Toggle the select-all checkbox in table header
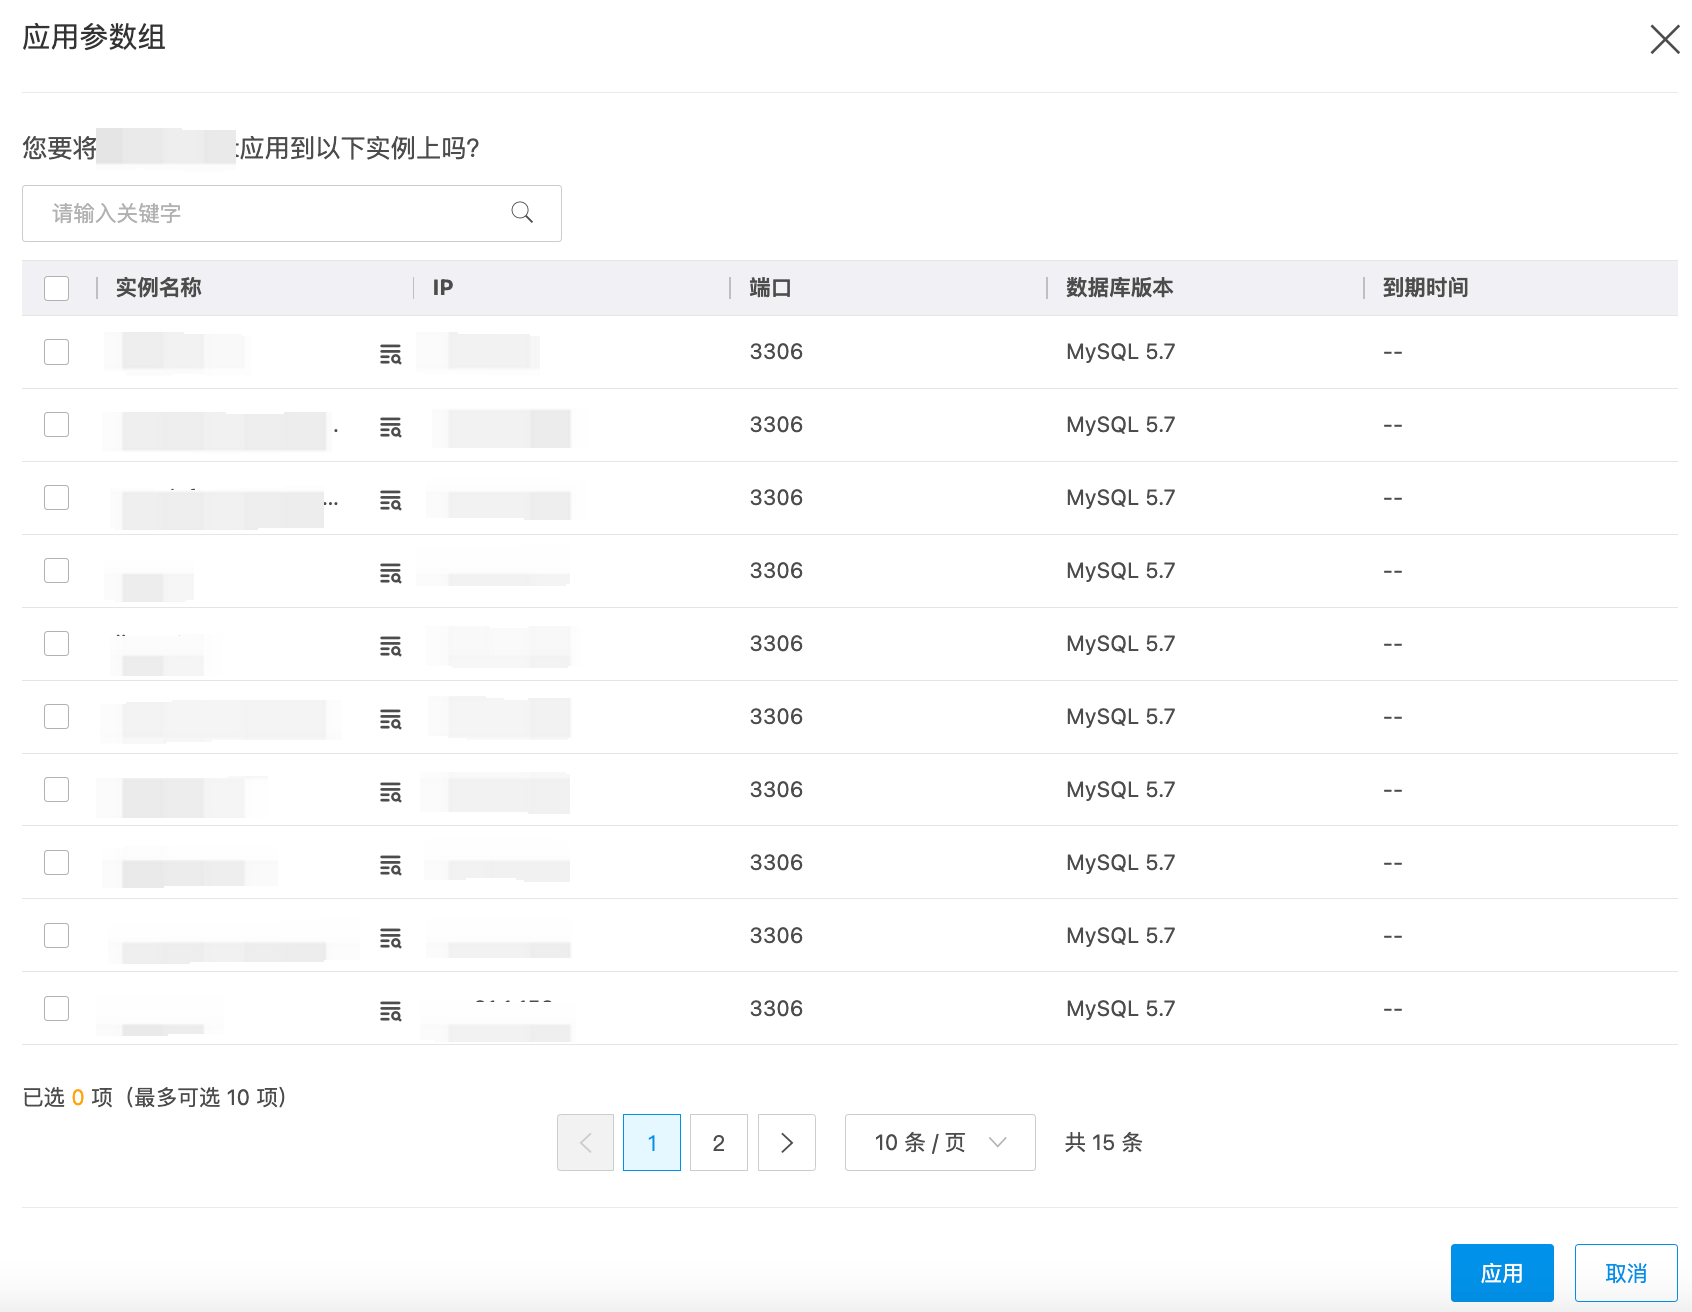1692x1312 pixels. 57,288
